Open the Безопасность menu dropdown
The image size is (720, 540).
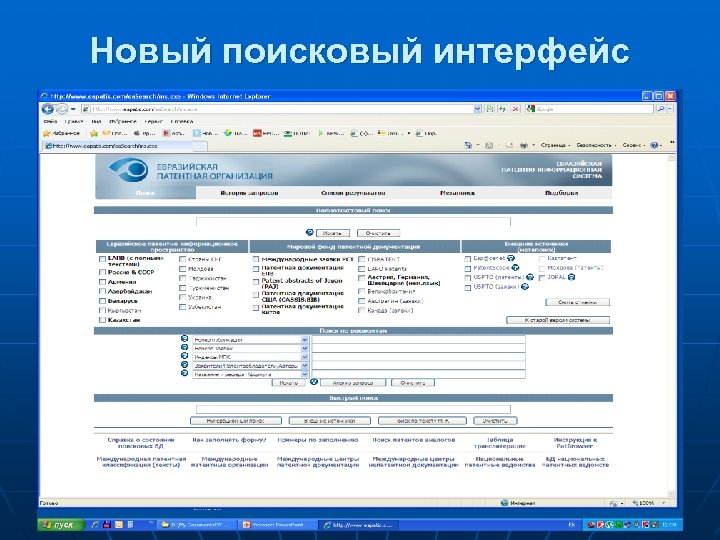click(x=596, y=145)
